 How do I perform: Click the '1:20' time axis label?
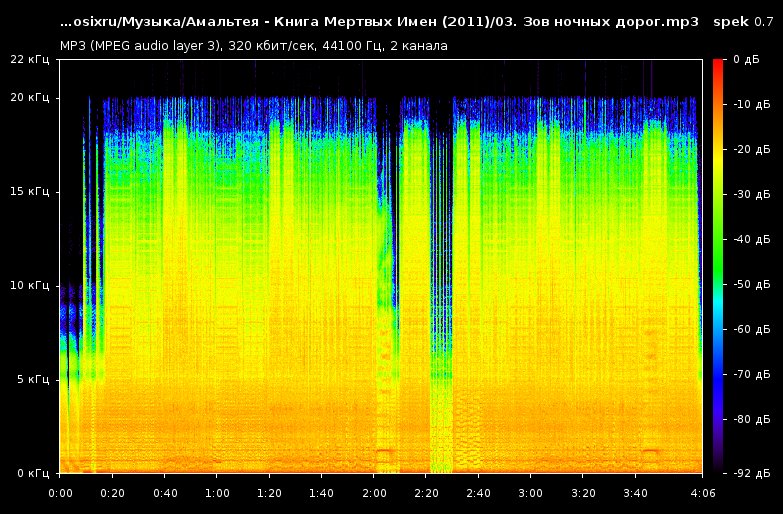coord(269,494)
